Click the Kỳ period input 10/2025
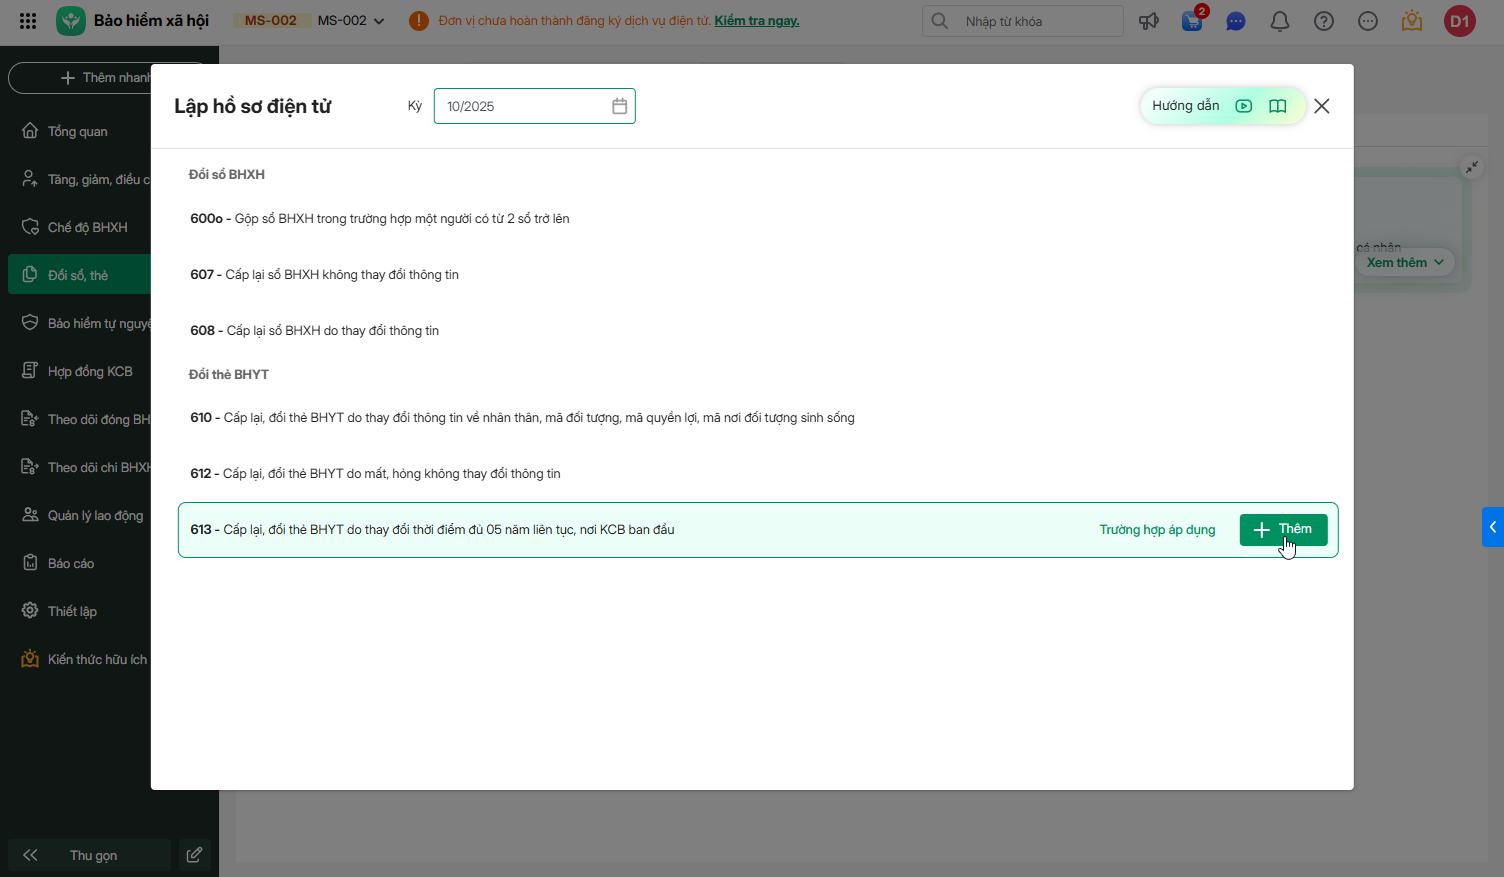 pos(535,106)
